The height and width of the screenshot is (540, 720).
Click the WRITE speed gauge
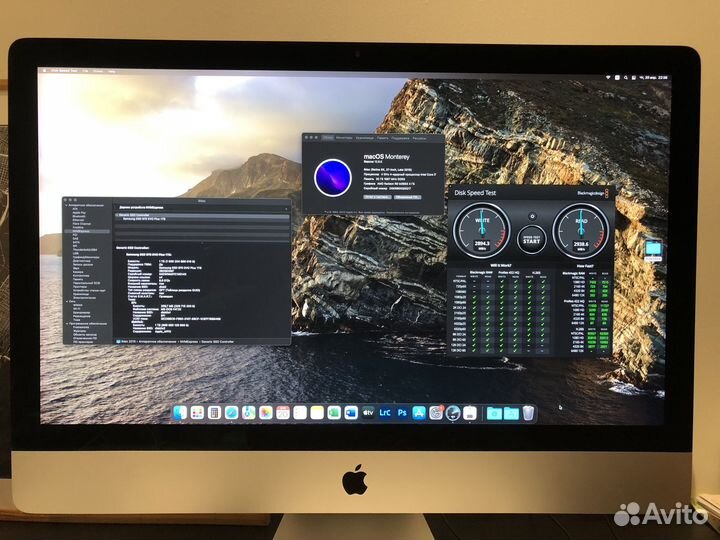pos(482,231)
